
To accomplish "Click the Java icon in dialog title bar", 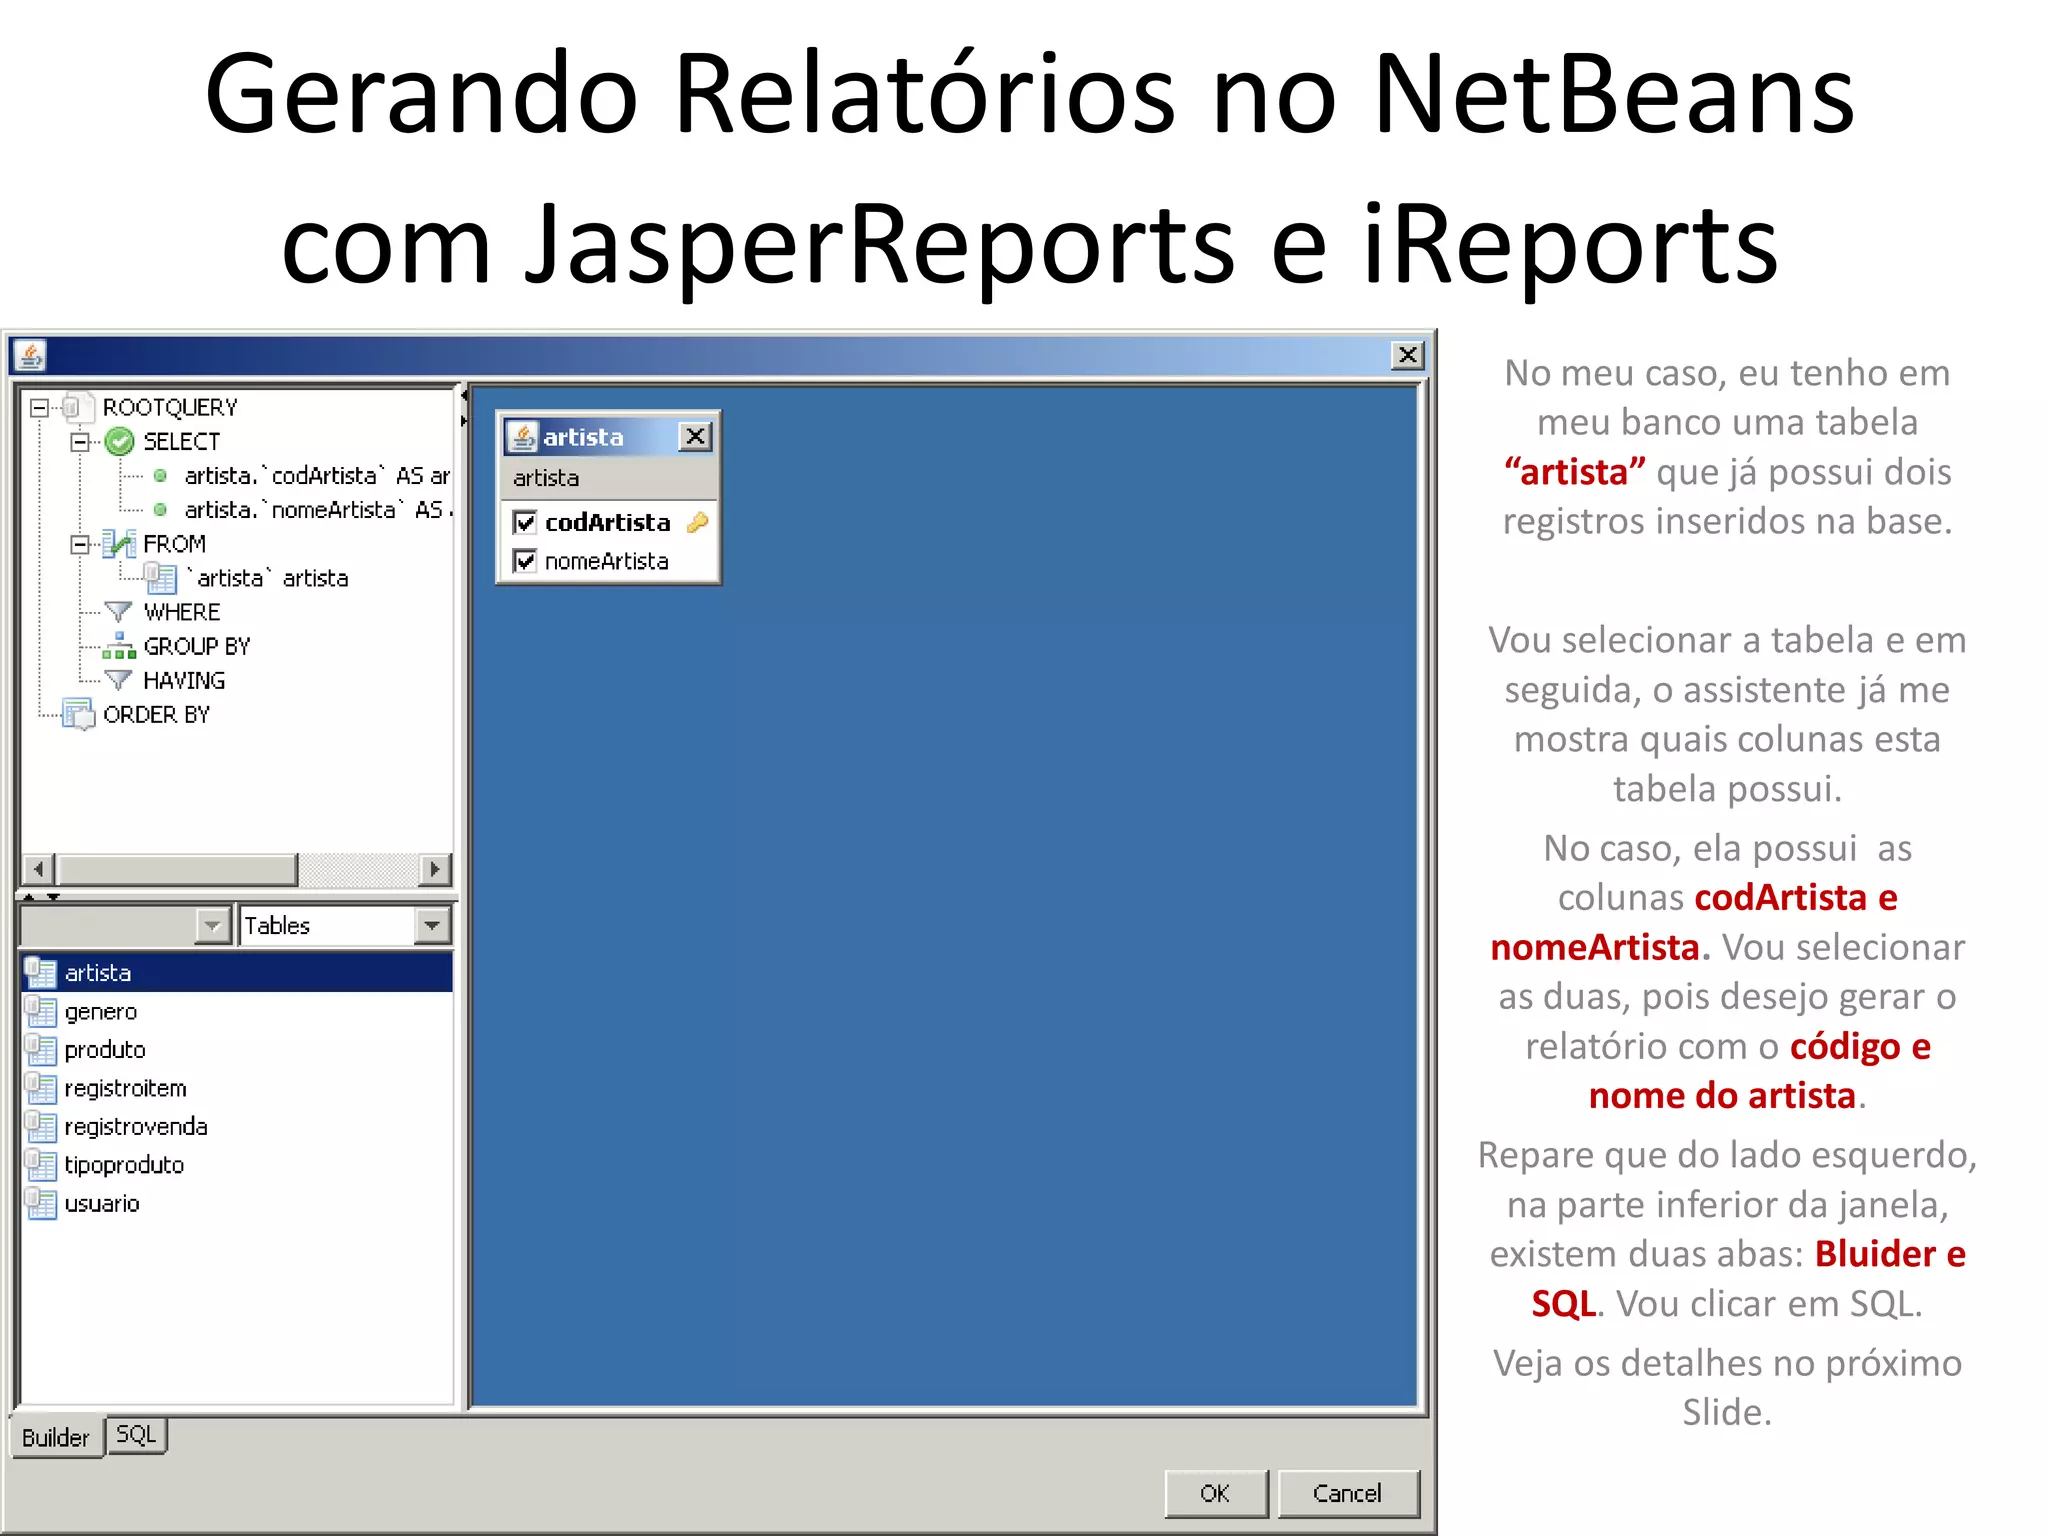I will pyautogui.click(x=30, y=355).
